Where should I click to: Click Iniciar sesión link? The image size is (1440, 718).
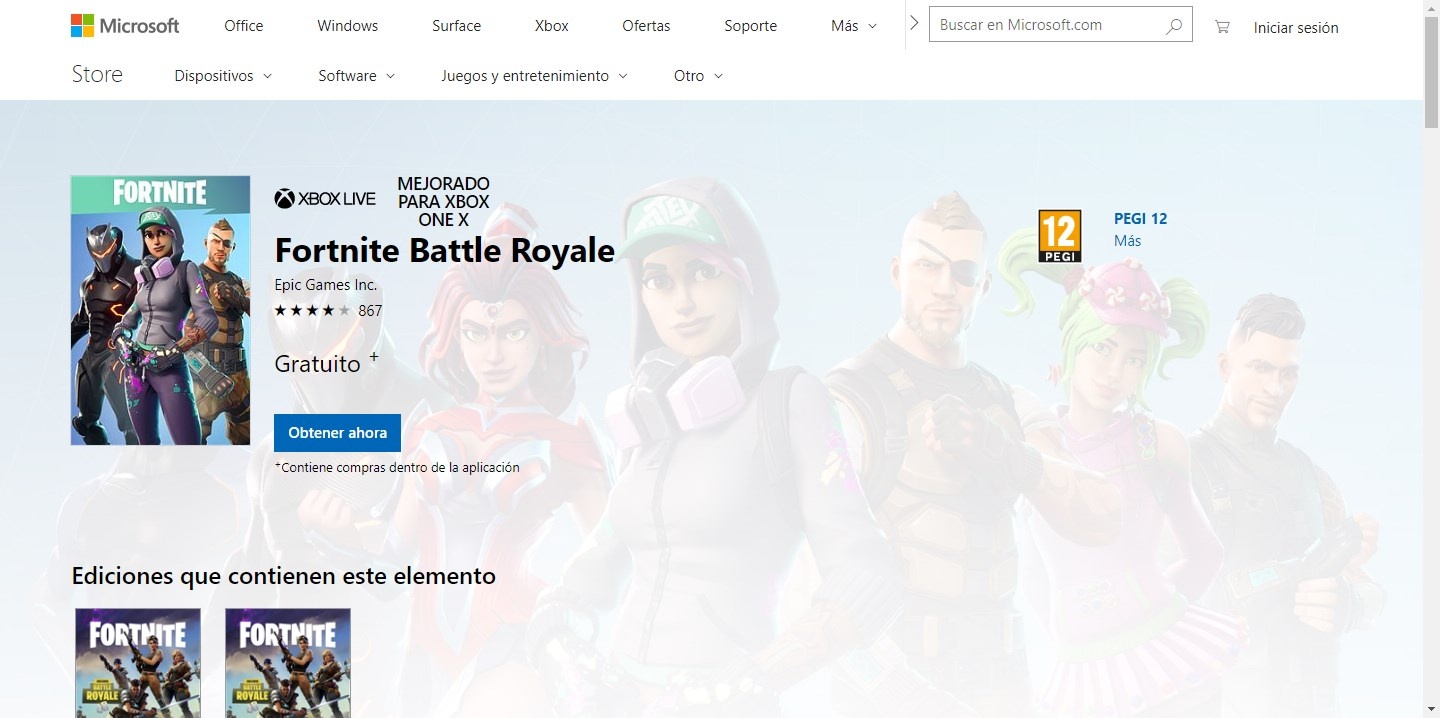(x=1296, y=28)
